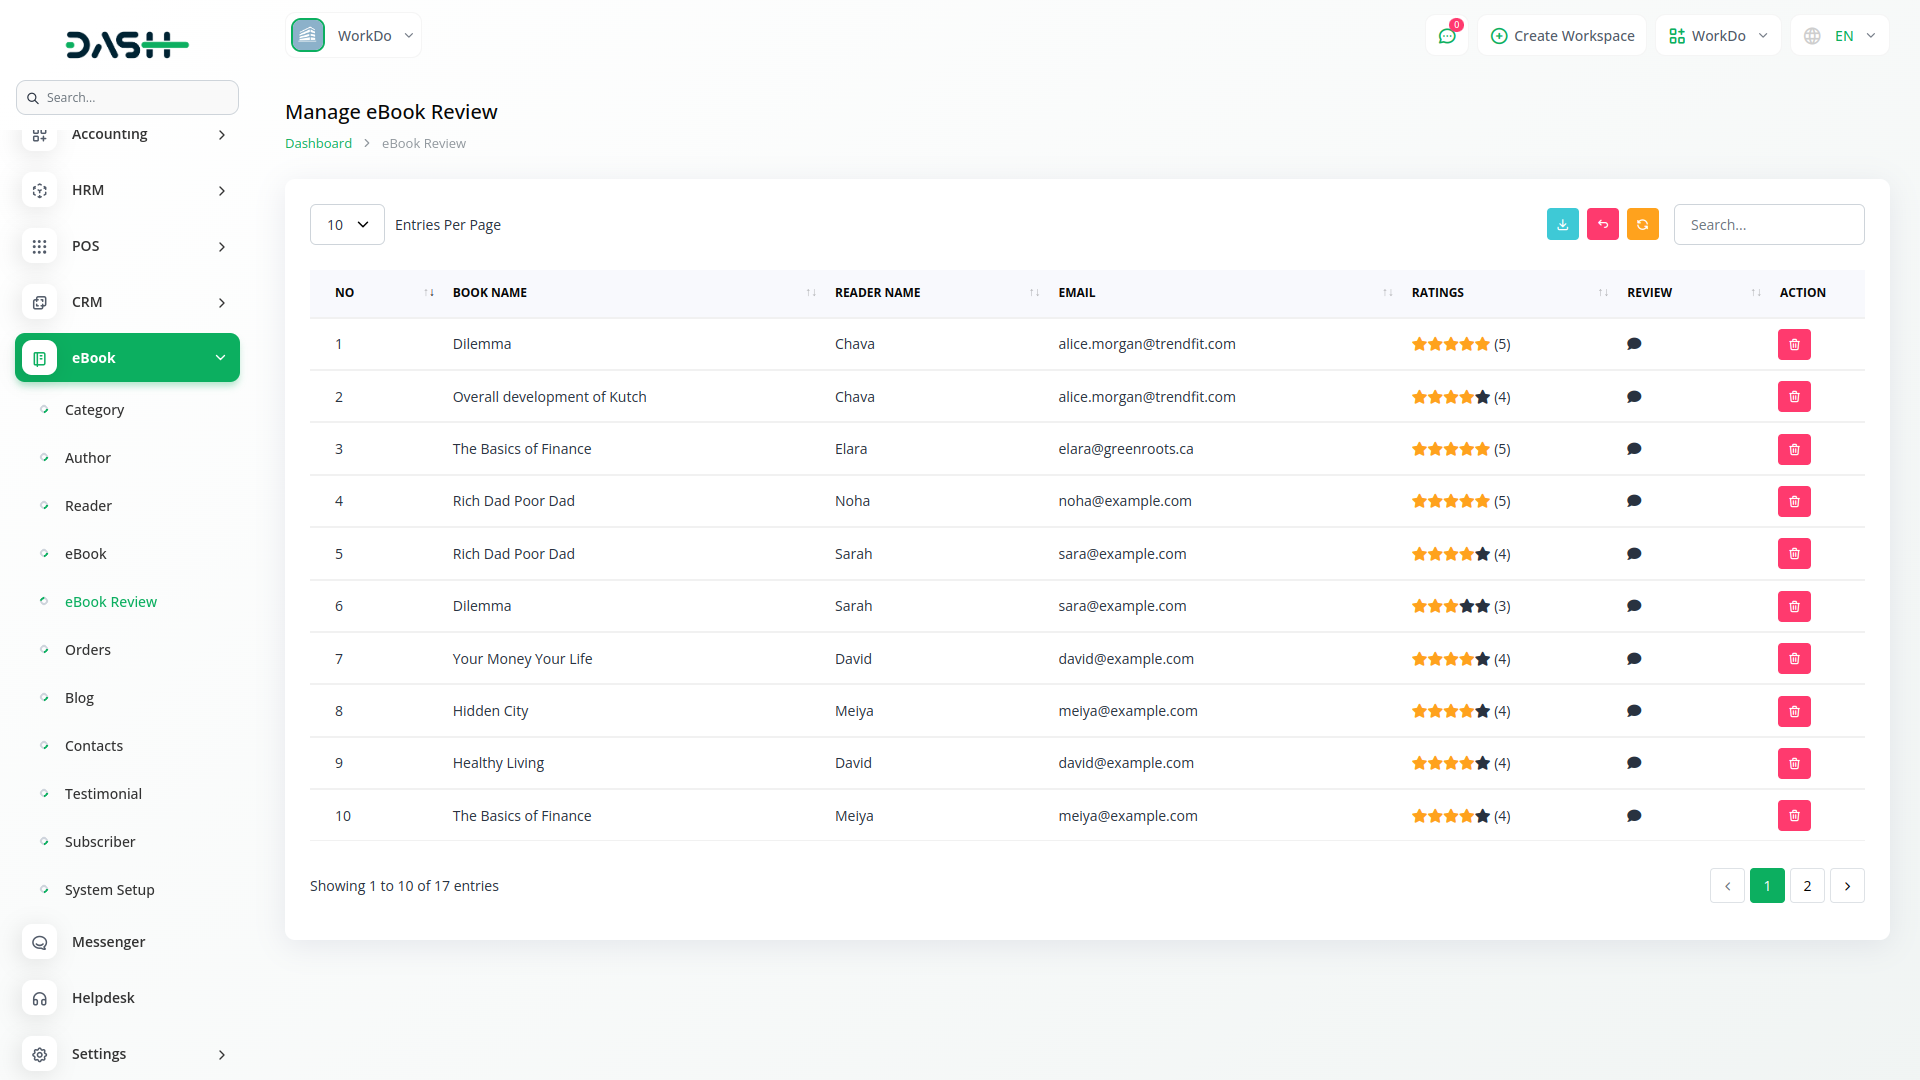Open review comment for Healthy Living

click(x=1634, y=763)
